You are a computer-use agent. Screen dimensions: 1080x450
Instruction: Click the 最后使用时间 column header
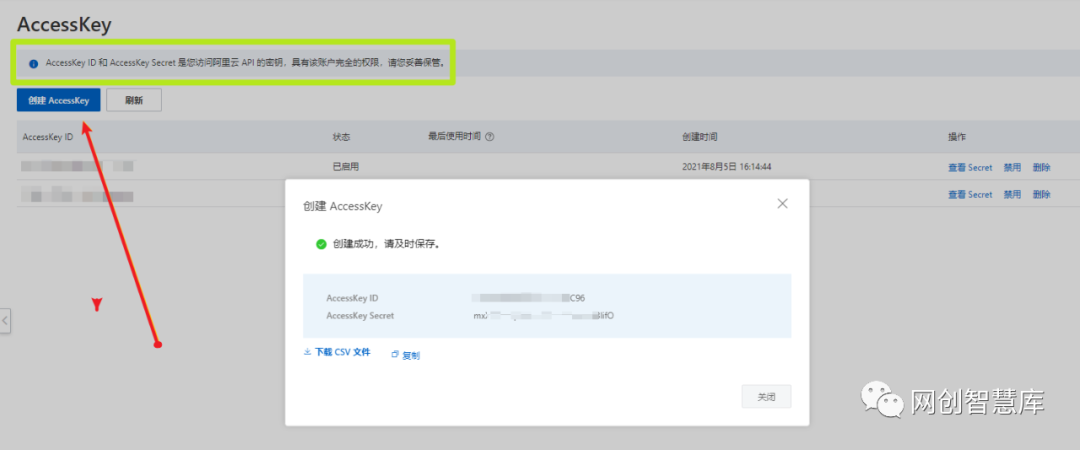click(455, 137)
